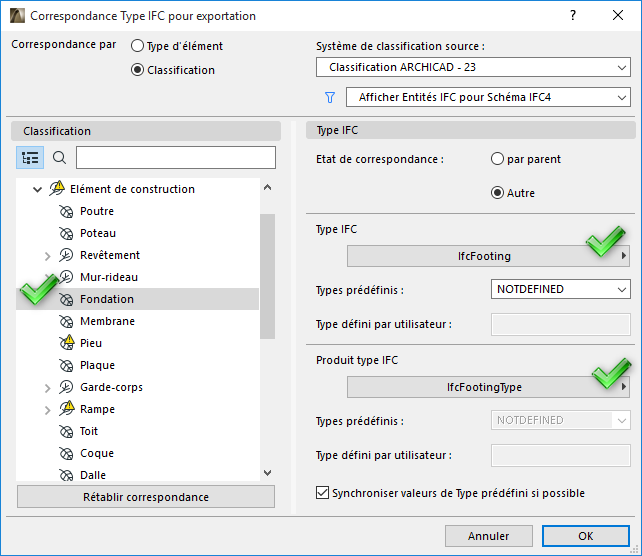Click the blue filter funnel icon
Image resolution: width=642 pixels, height=556 pixels.
point(329,98)
